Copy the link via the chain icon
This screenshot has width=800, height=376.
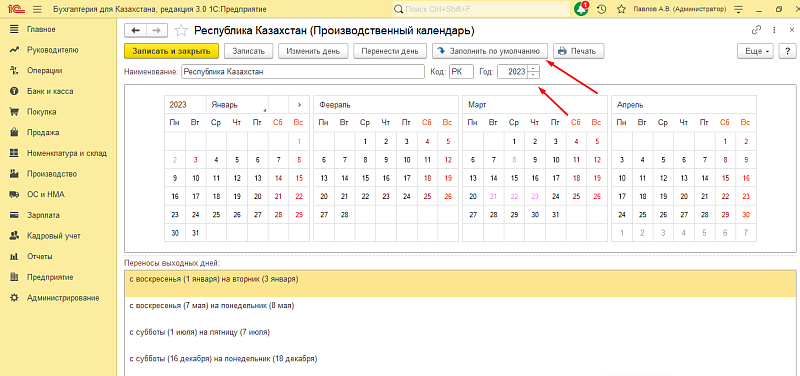tap(757, 30)
